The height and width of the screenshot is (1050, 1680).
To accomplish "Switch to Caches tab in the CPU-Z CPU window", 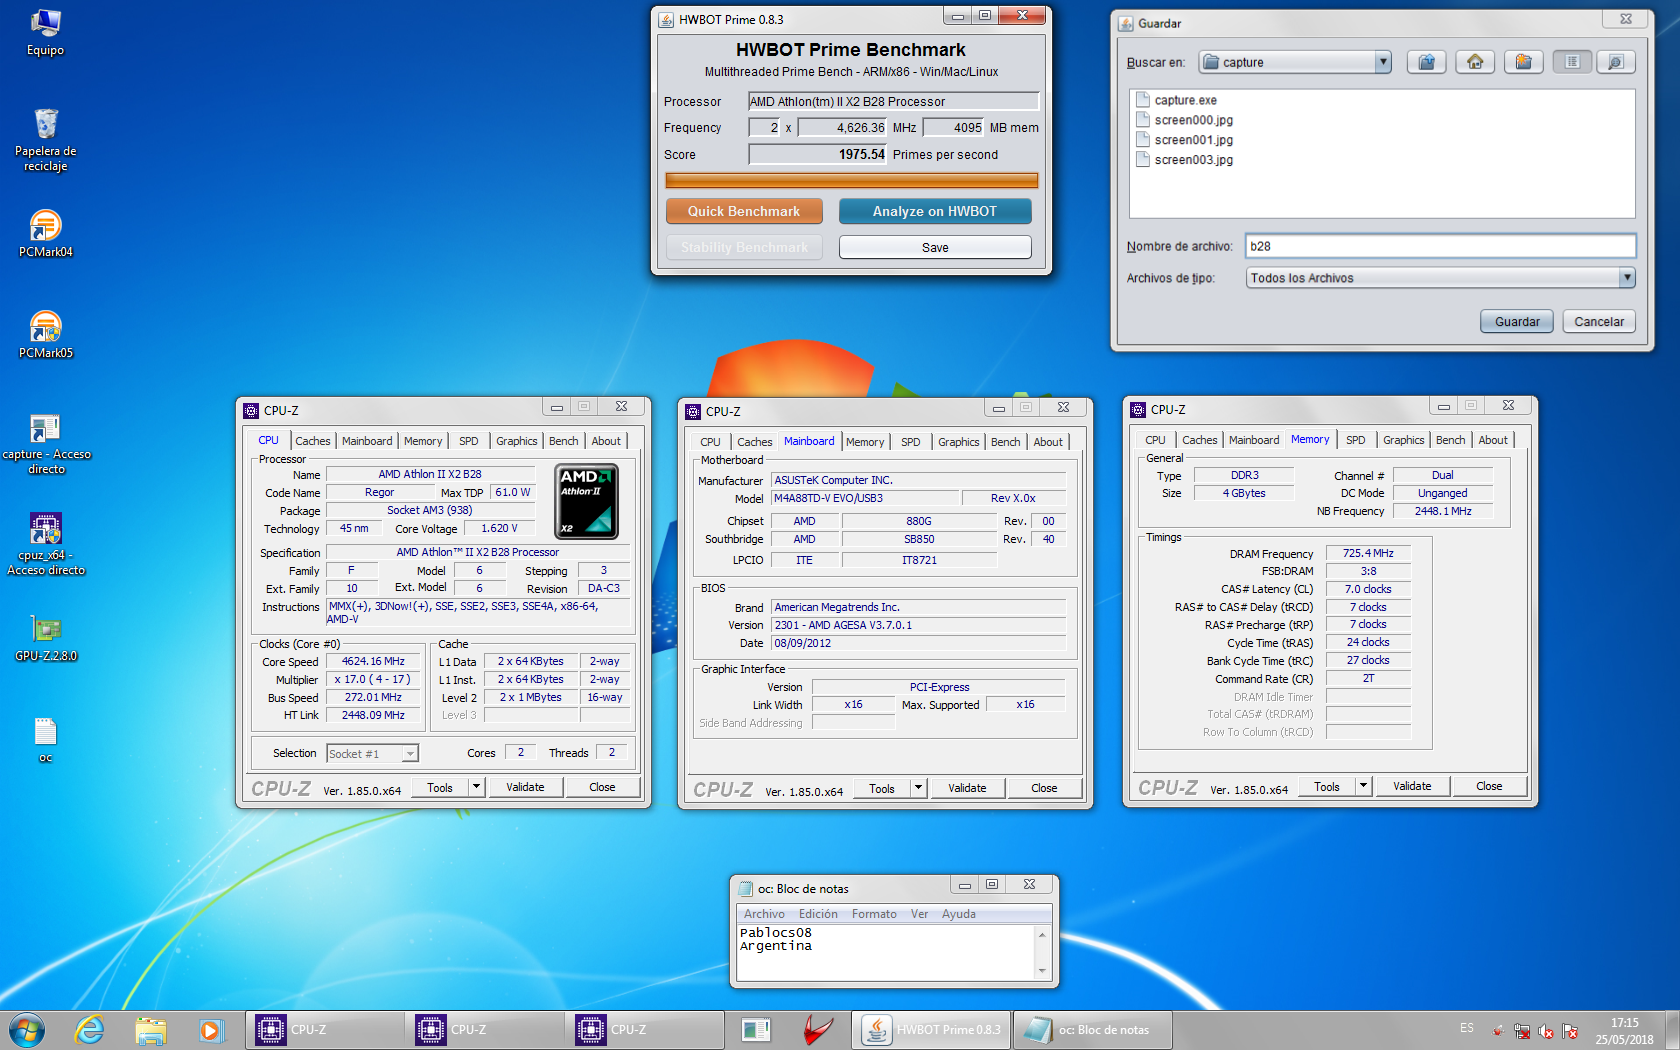I will pyautogui.click(x=312, y=441).
